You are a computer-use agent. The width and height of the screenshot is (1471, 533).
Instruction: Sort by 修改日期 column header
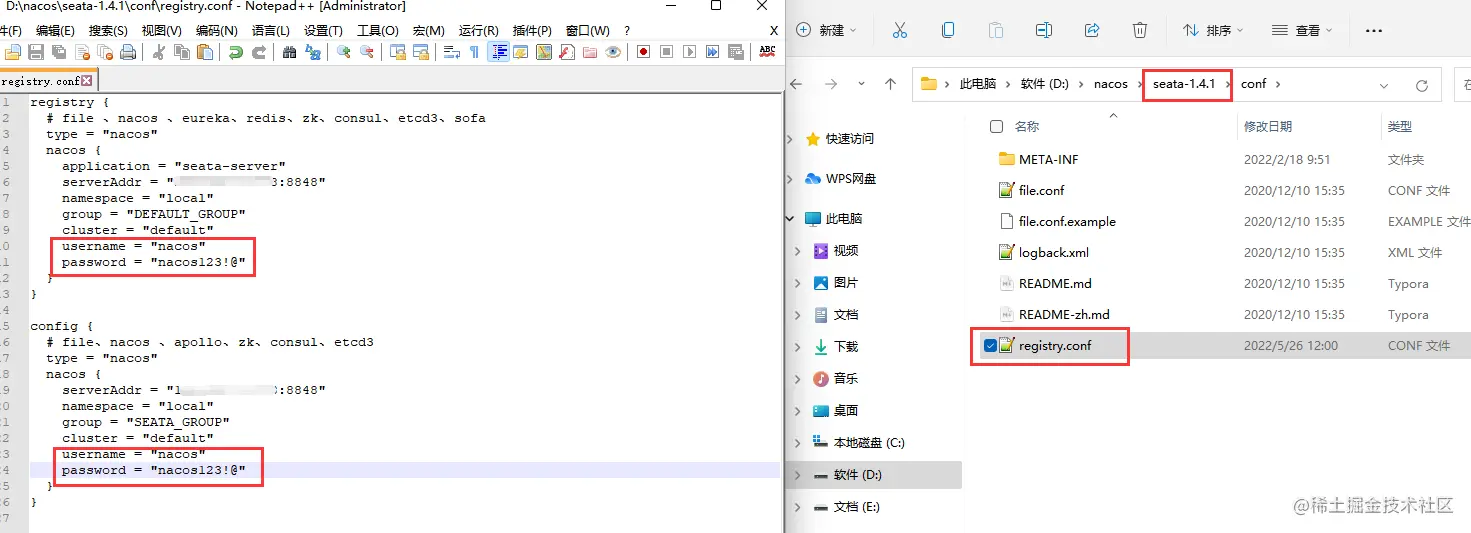tap(1267, 127)
